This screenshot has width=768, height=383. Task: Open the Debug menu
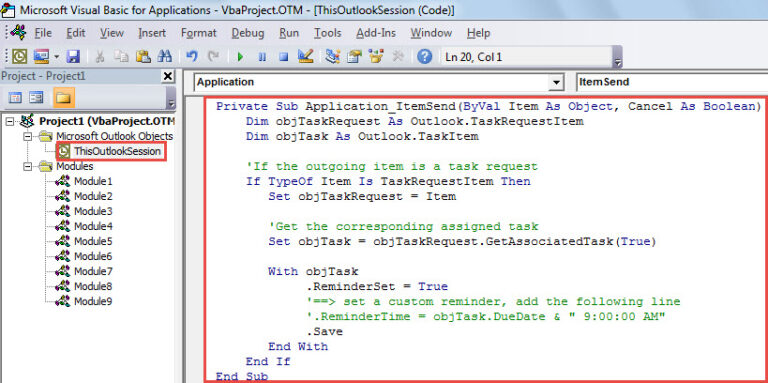(x=248, y=33)
